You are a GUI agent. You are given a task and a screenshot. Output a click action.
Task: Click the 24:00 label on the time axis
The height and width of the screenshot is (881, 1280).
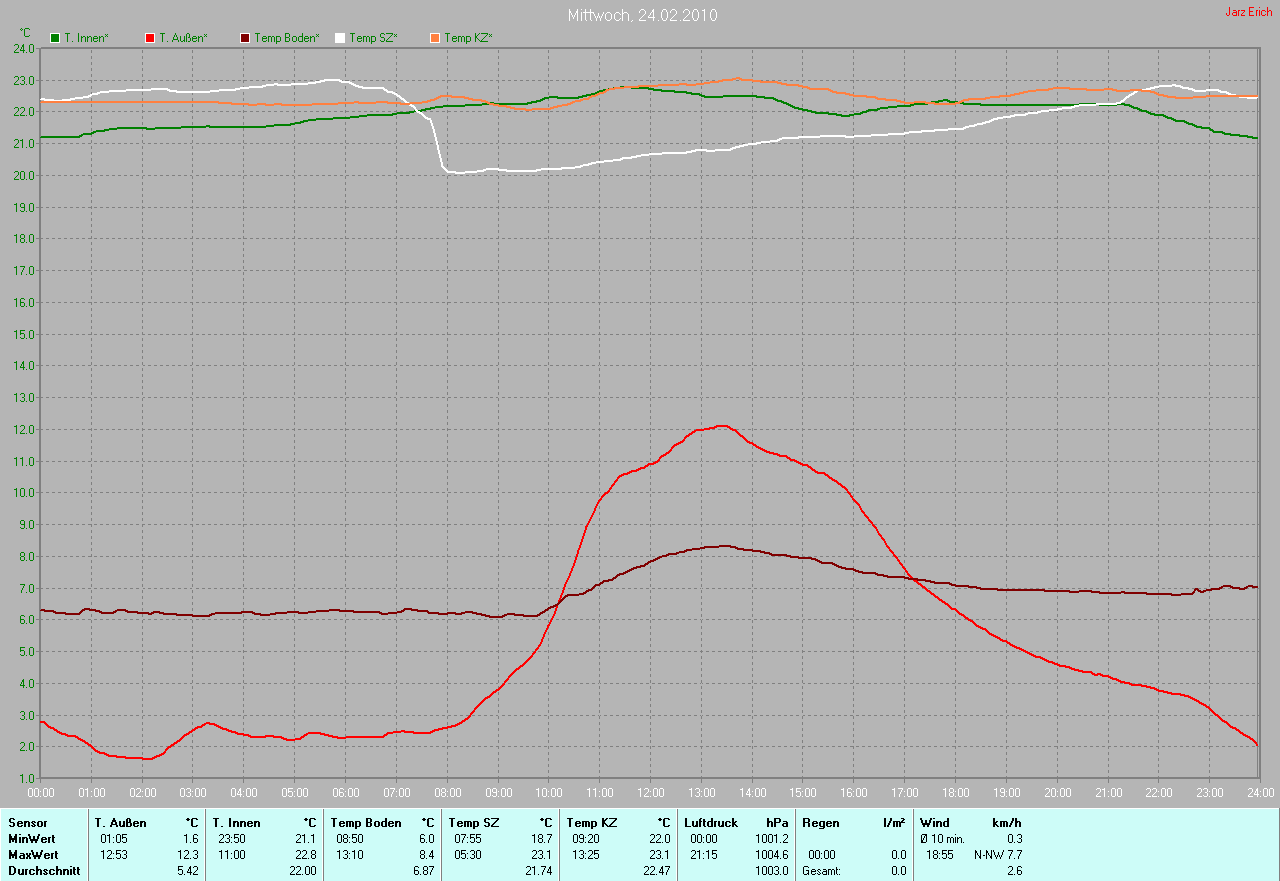pyautogui.click(x=1260, y=792)
